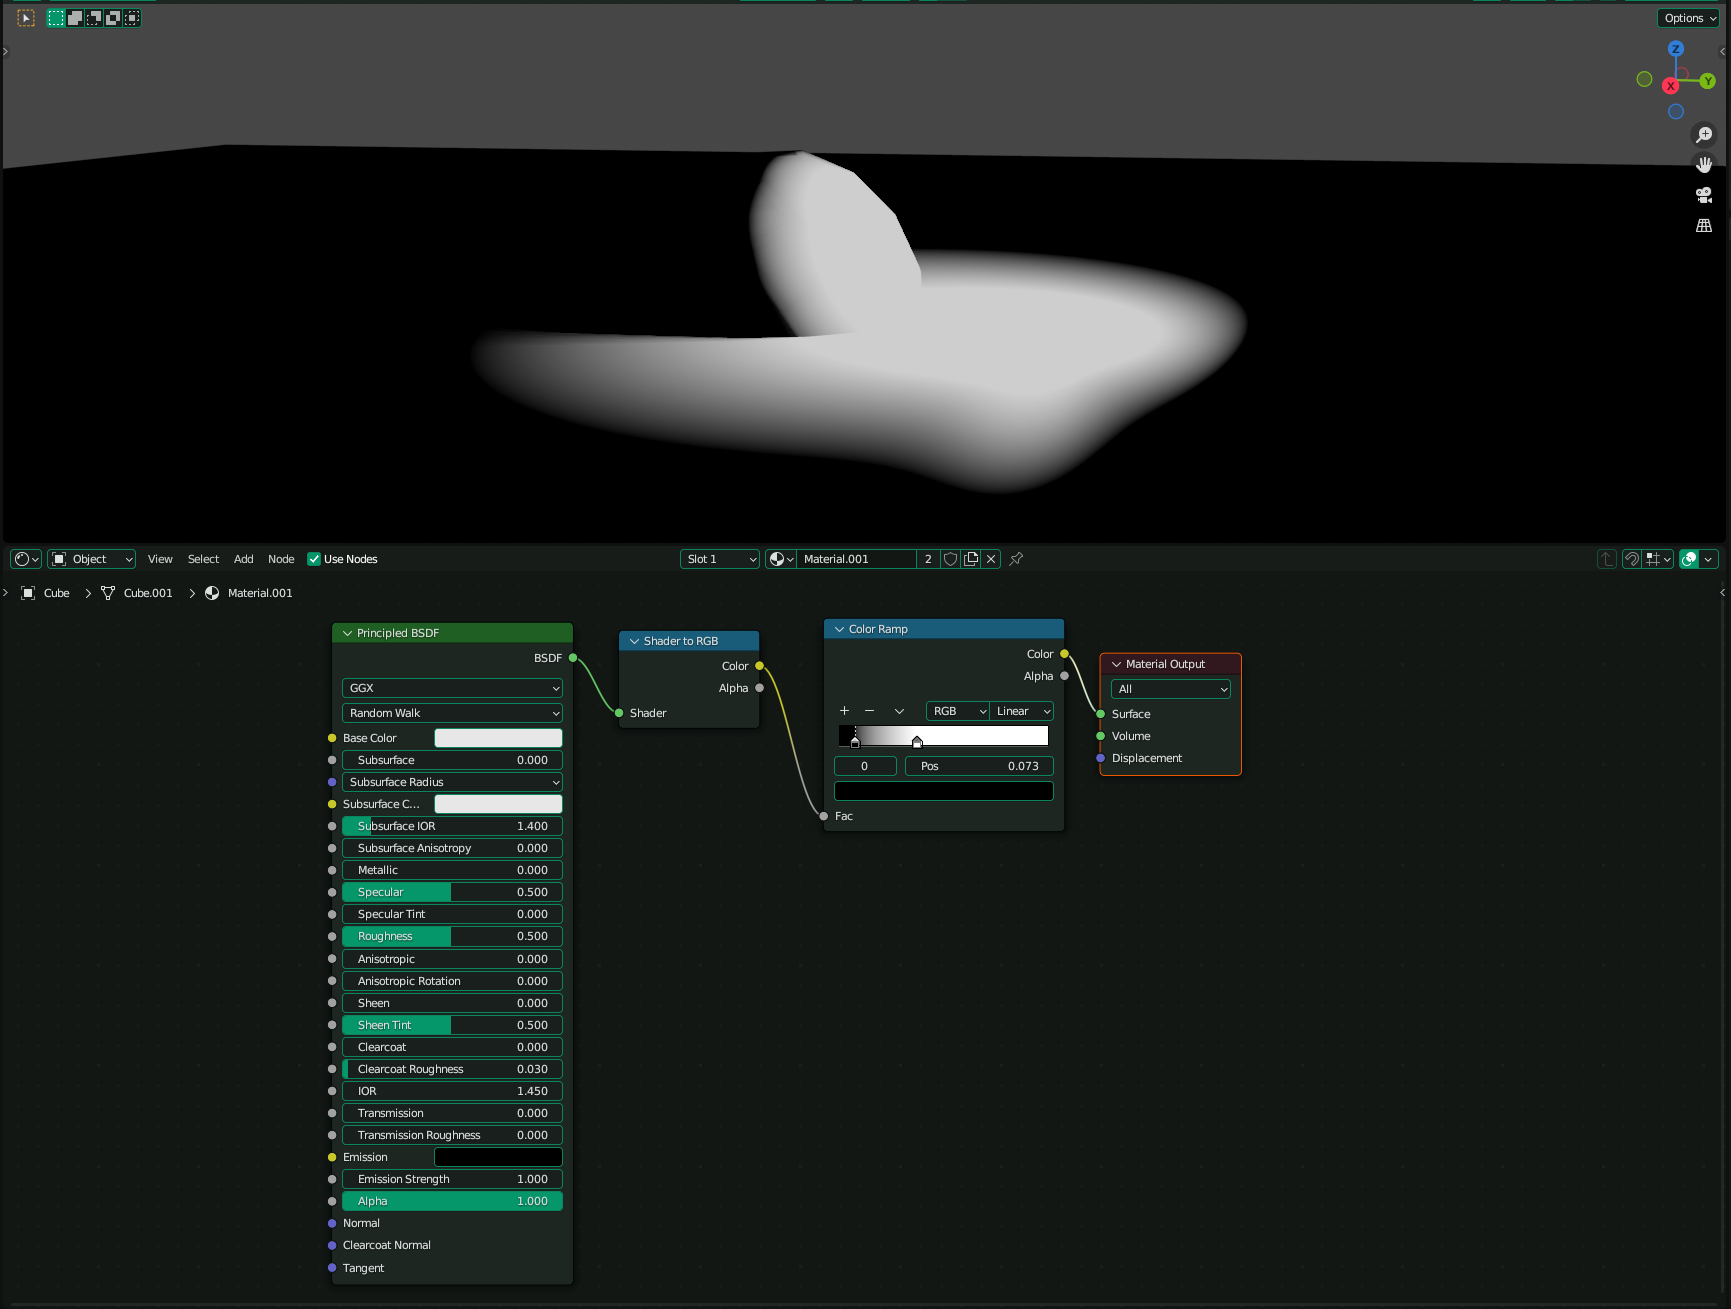The width and height of the screenshot is (1731, 1309).
Task: Click the pan view hand icon
Action: 1704,165
